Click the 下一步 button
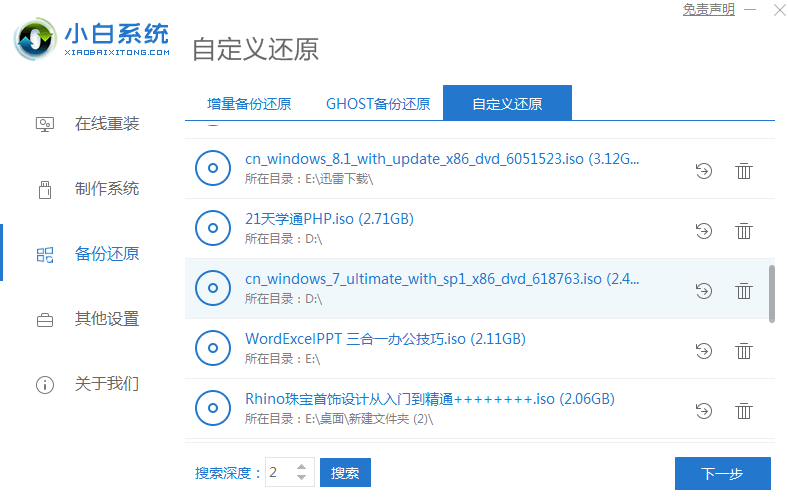Image resolution: width=788 pixels, height=498 pixels. [722, 474]
